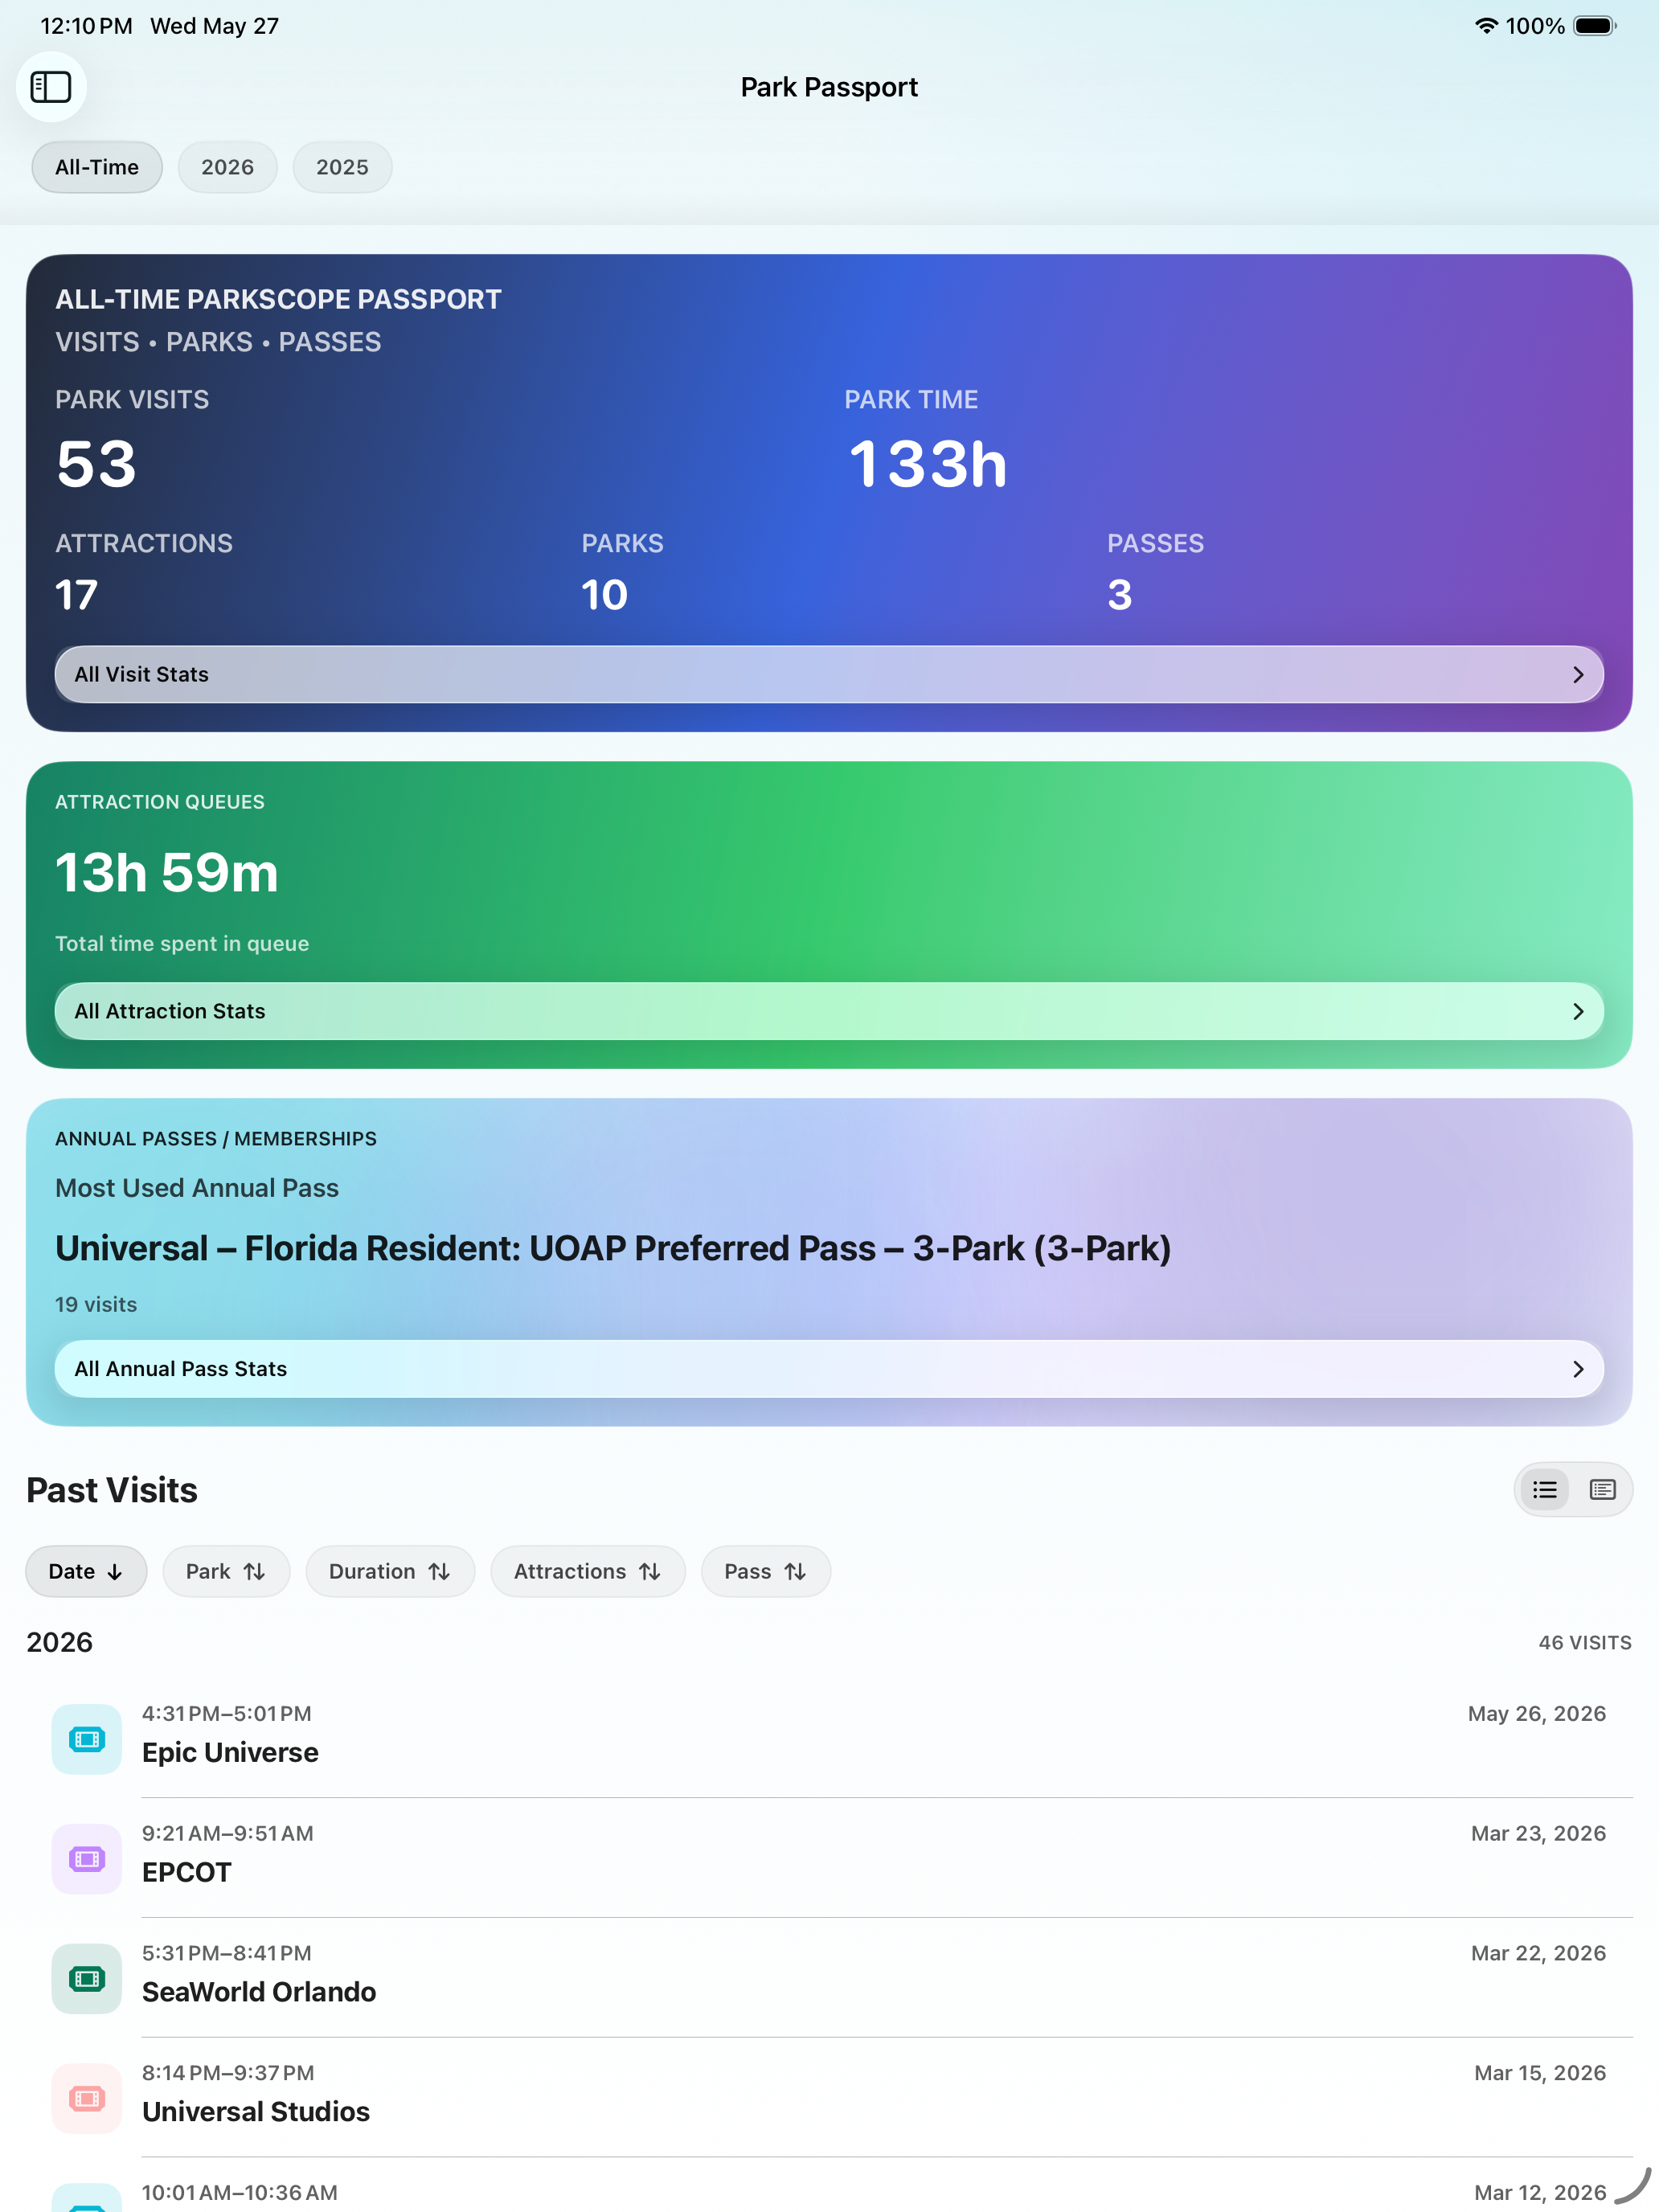Viewport: 1659px width, 2212px height.
Task: Tap the 2026 section header
Action: tap(60, 1642)
